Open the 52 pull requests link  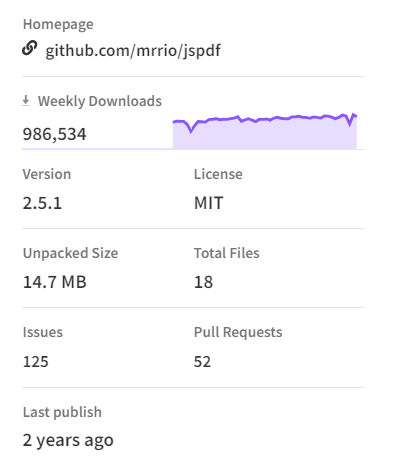tap(202, 362)
